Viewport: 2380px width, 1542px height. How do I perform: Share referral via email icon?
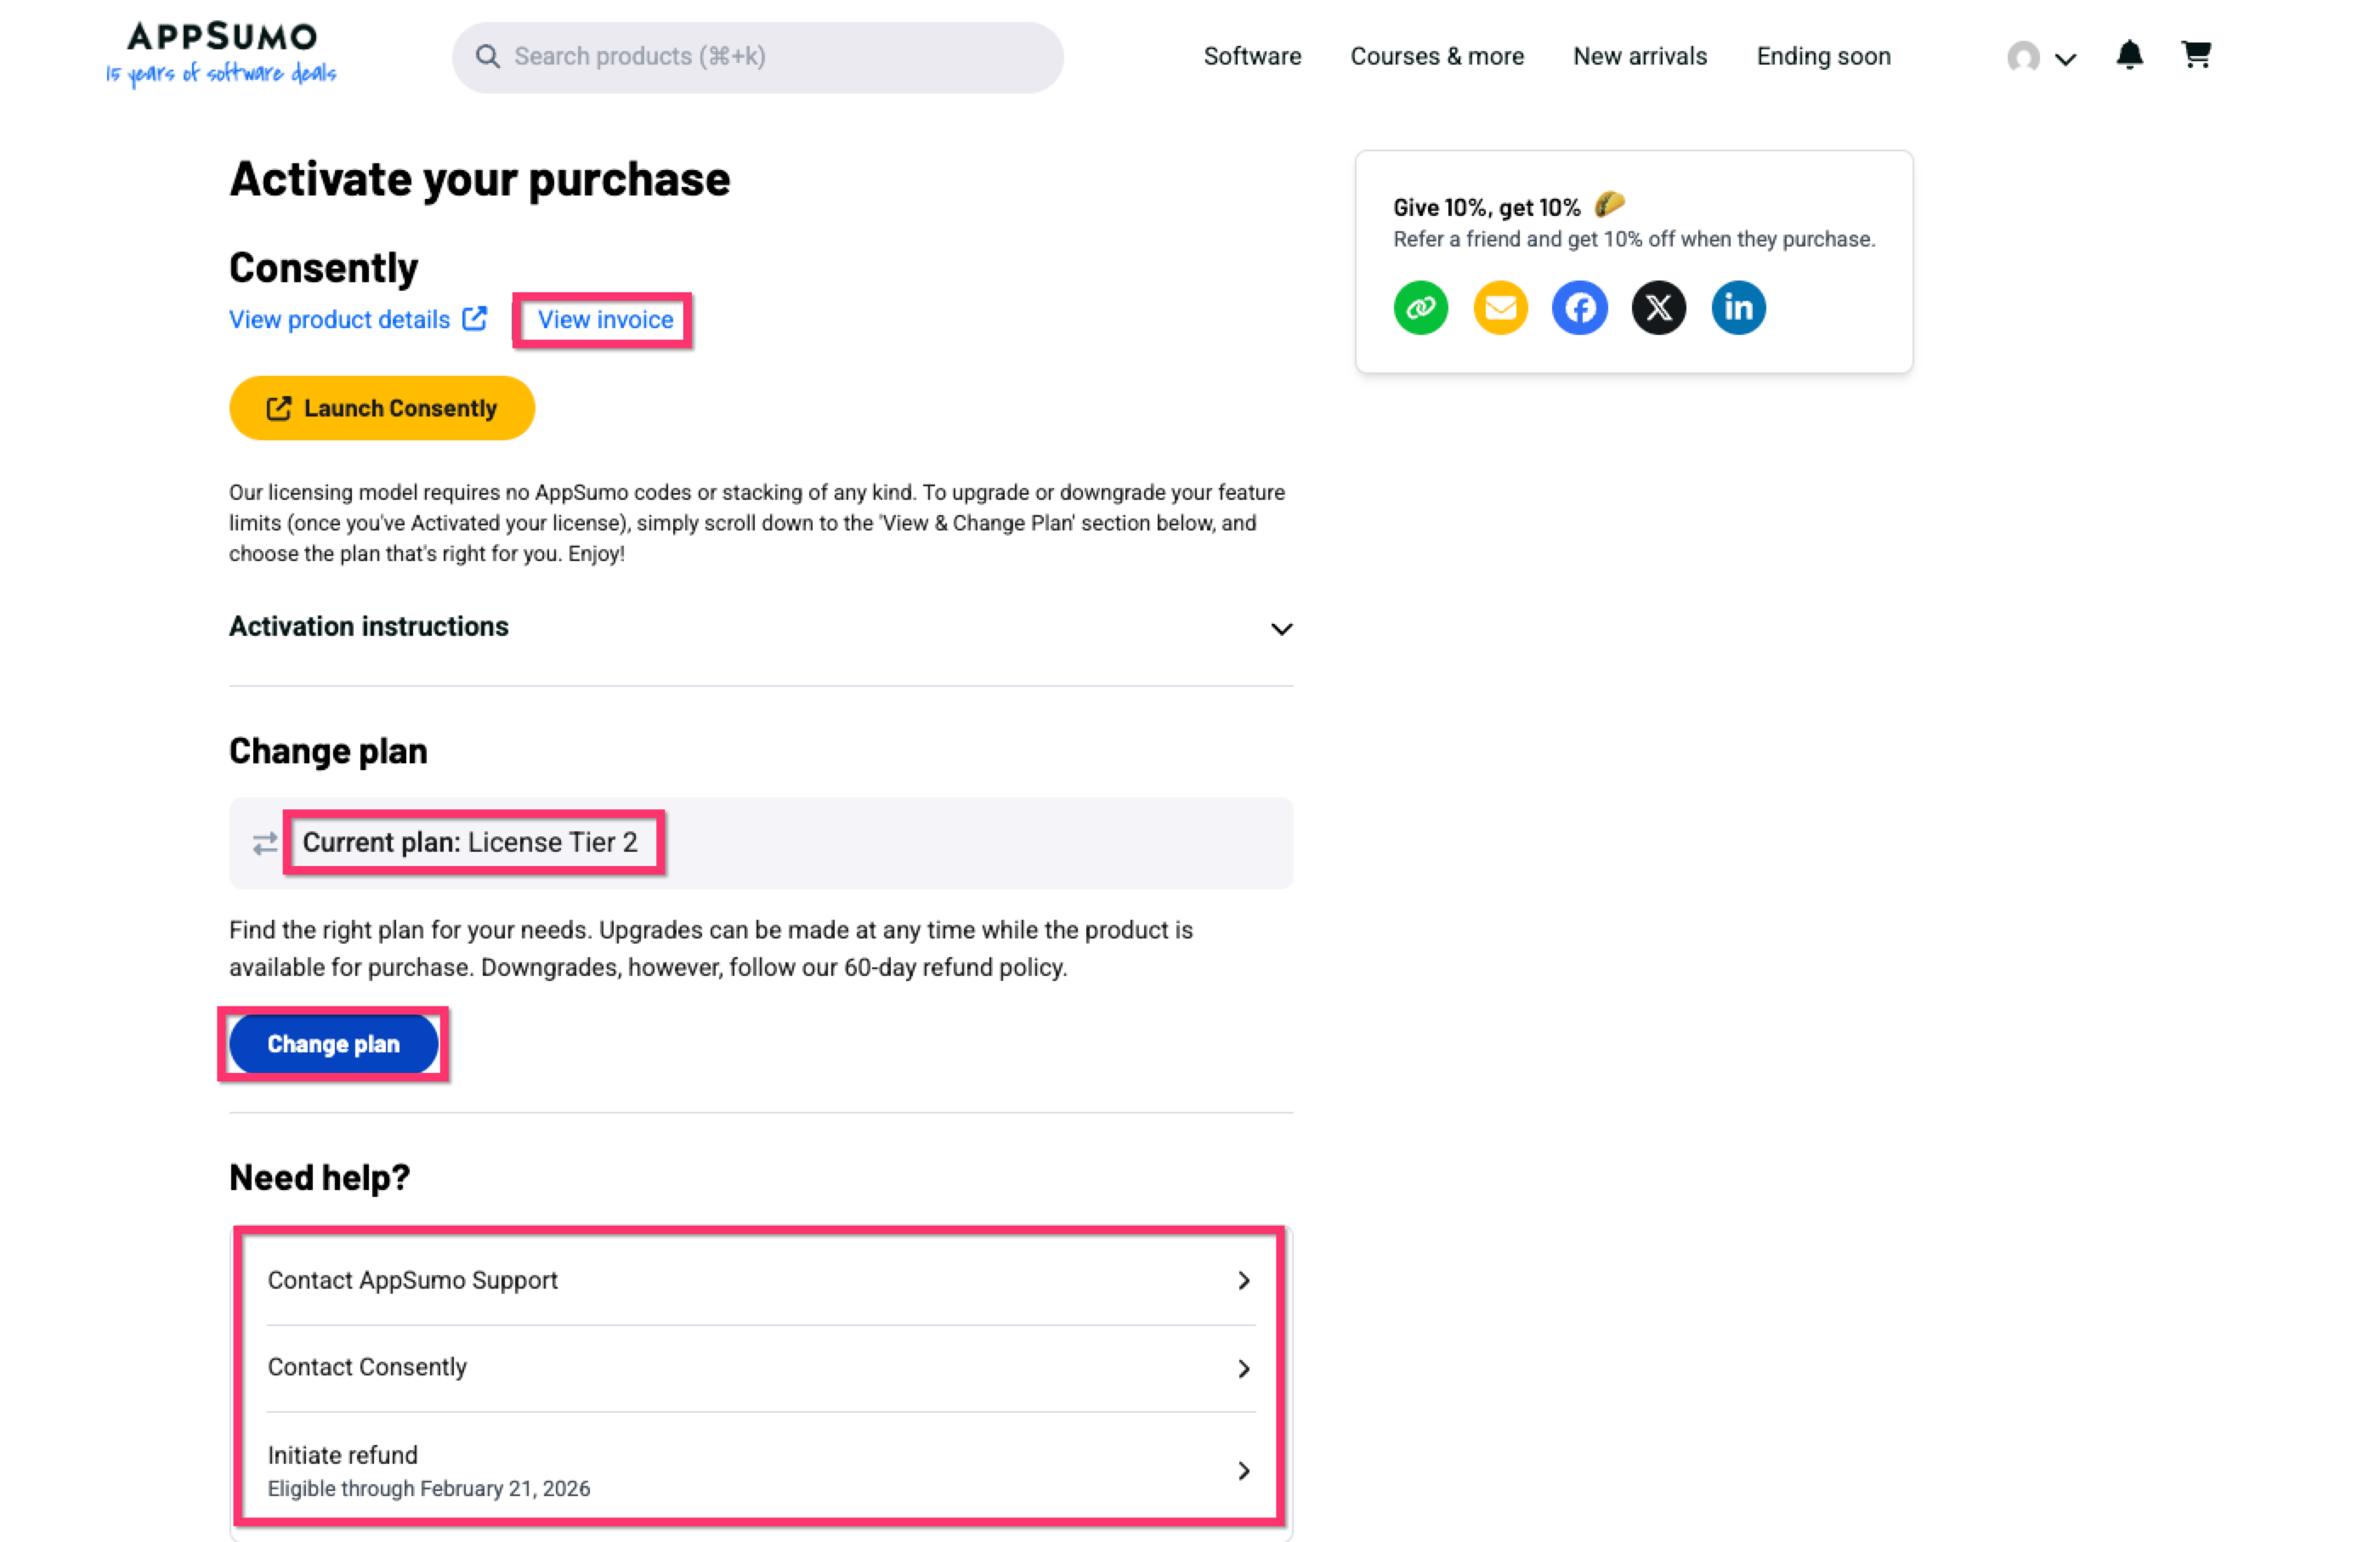[x=1500, y=308]
